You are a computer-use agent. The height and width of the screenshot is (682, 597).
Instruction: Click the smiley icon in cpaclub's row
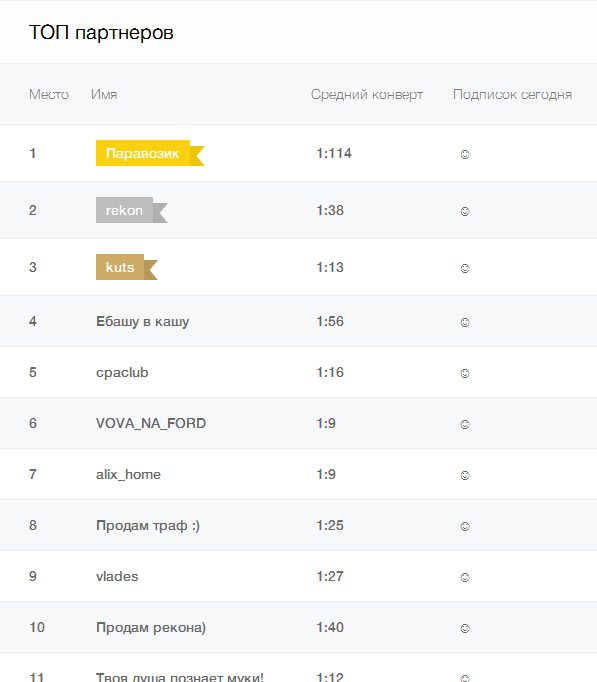465,373
